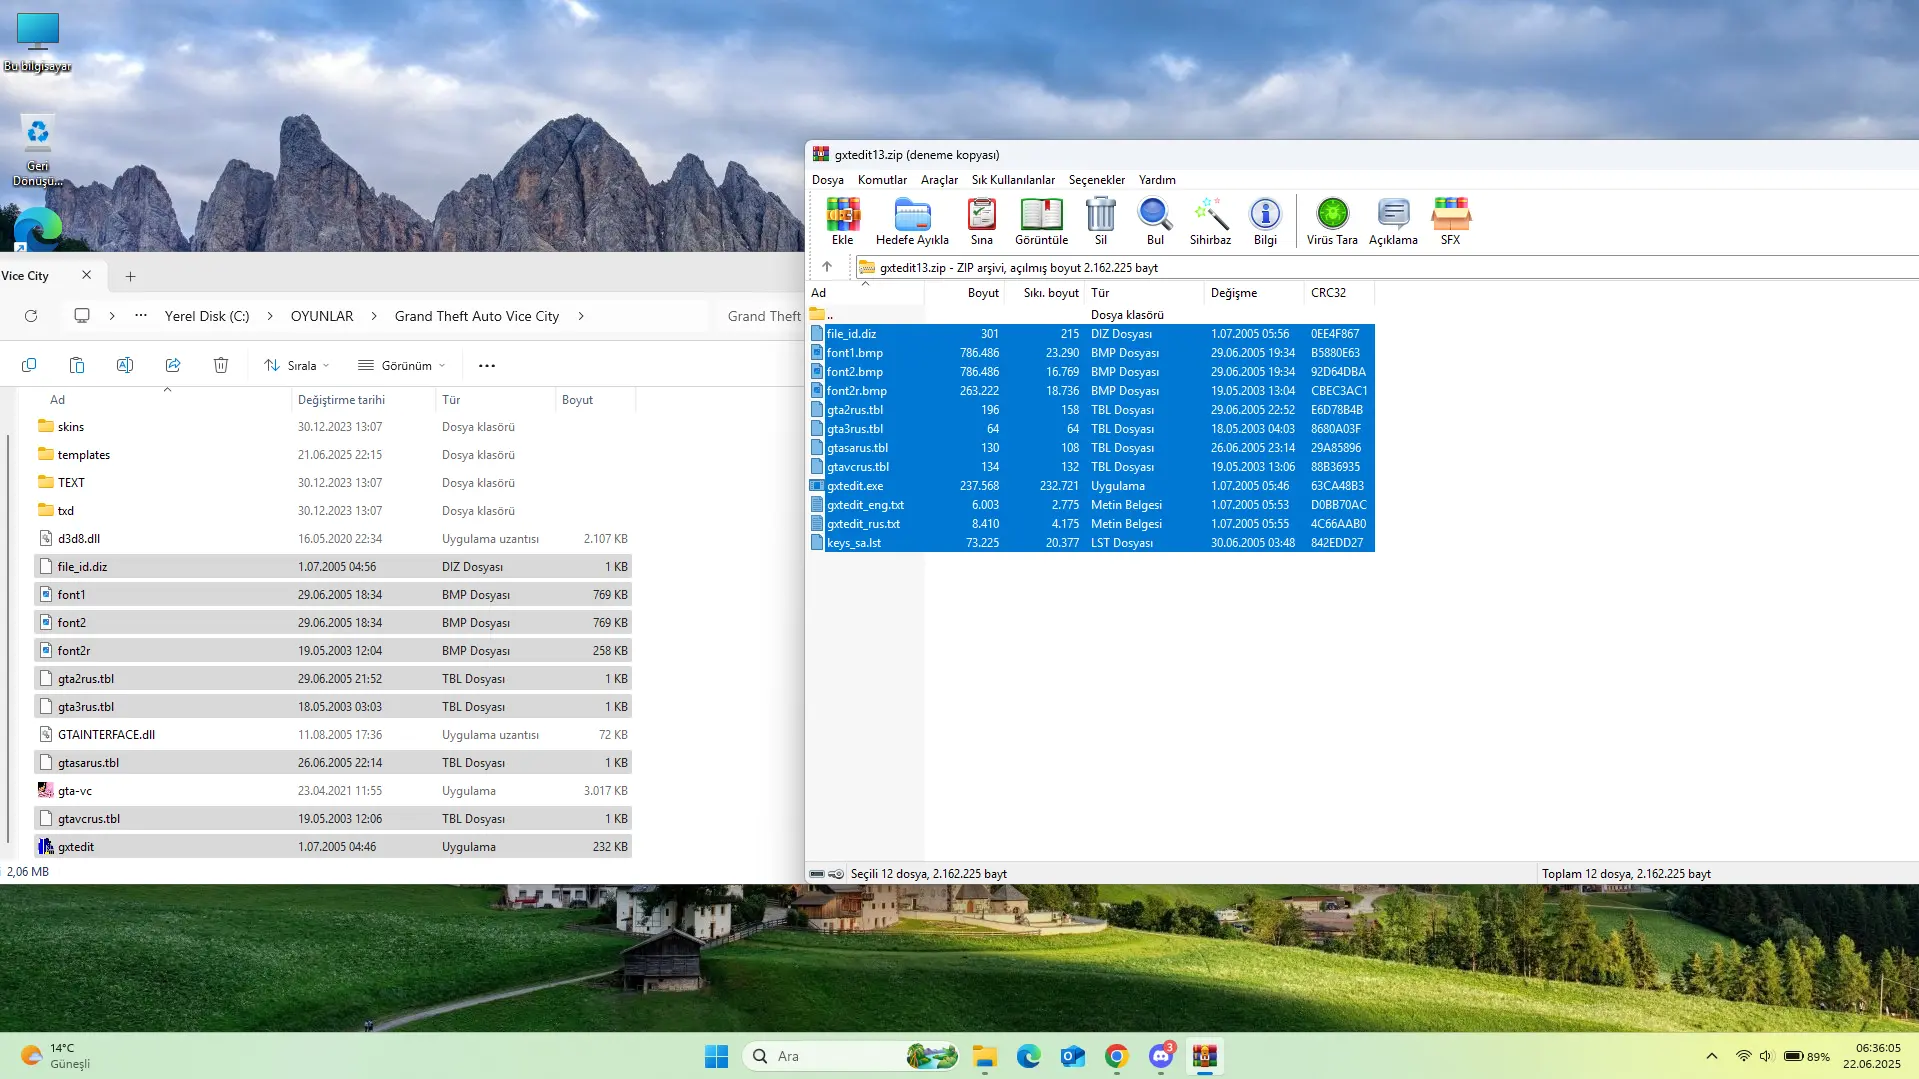
Task: Select d3d8.dll in Explorer
Action: click(x=332, y=539)
